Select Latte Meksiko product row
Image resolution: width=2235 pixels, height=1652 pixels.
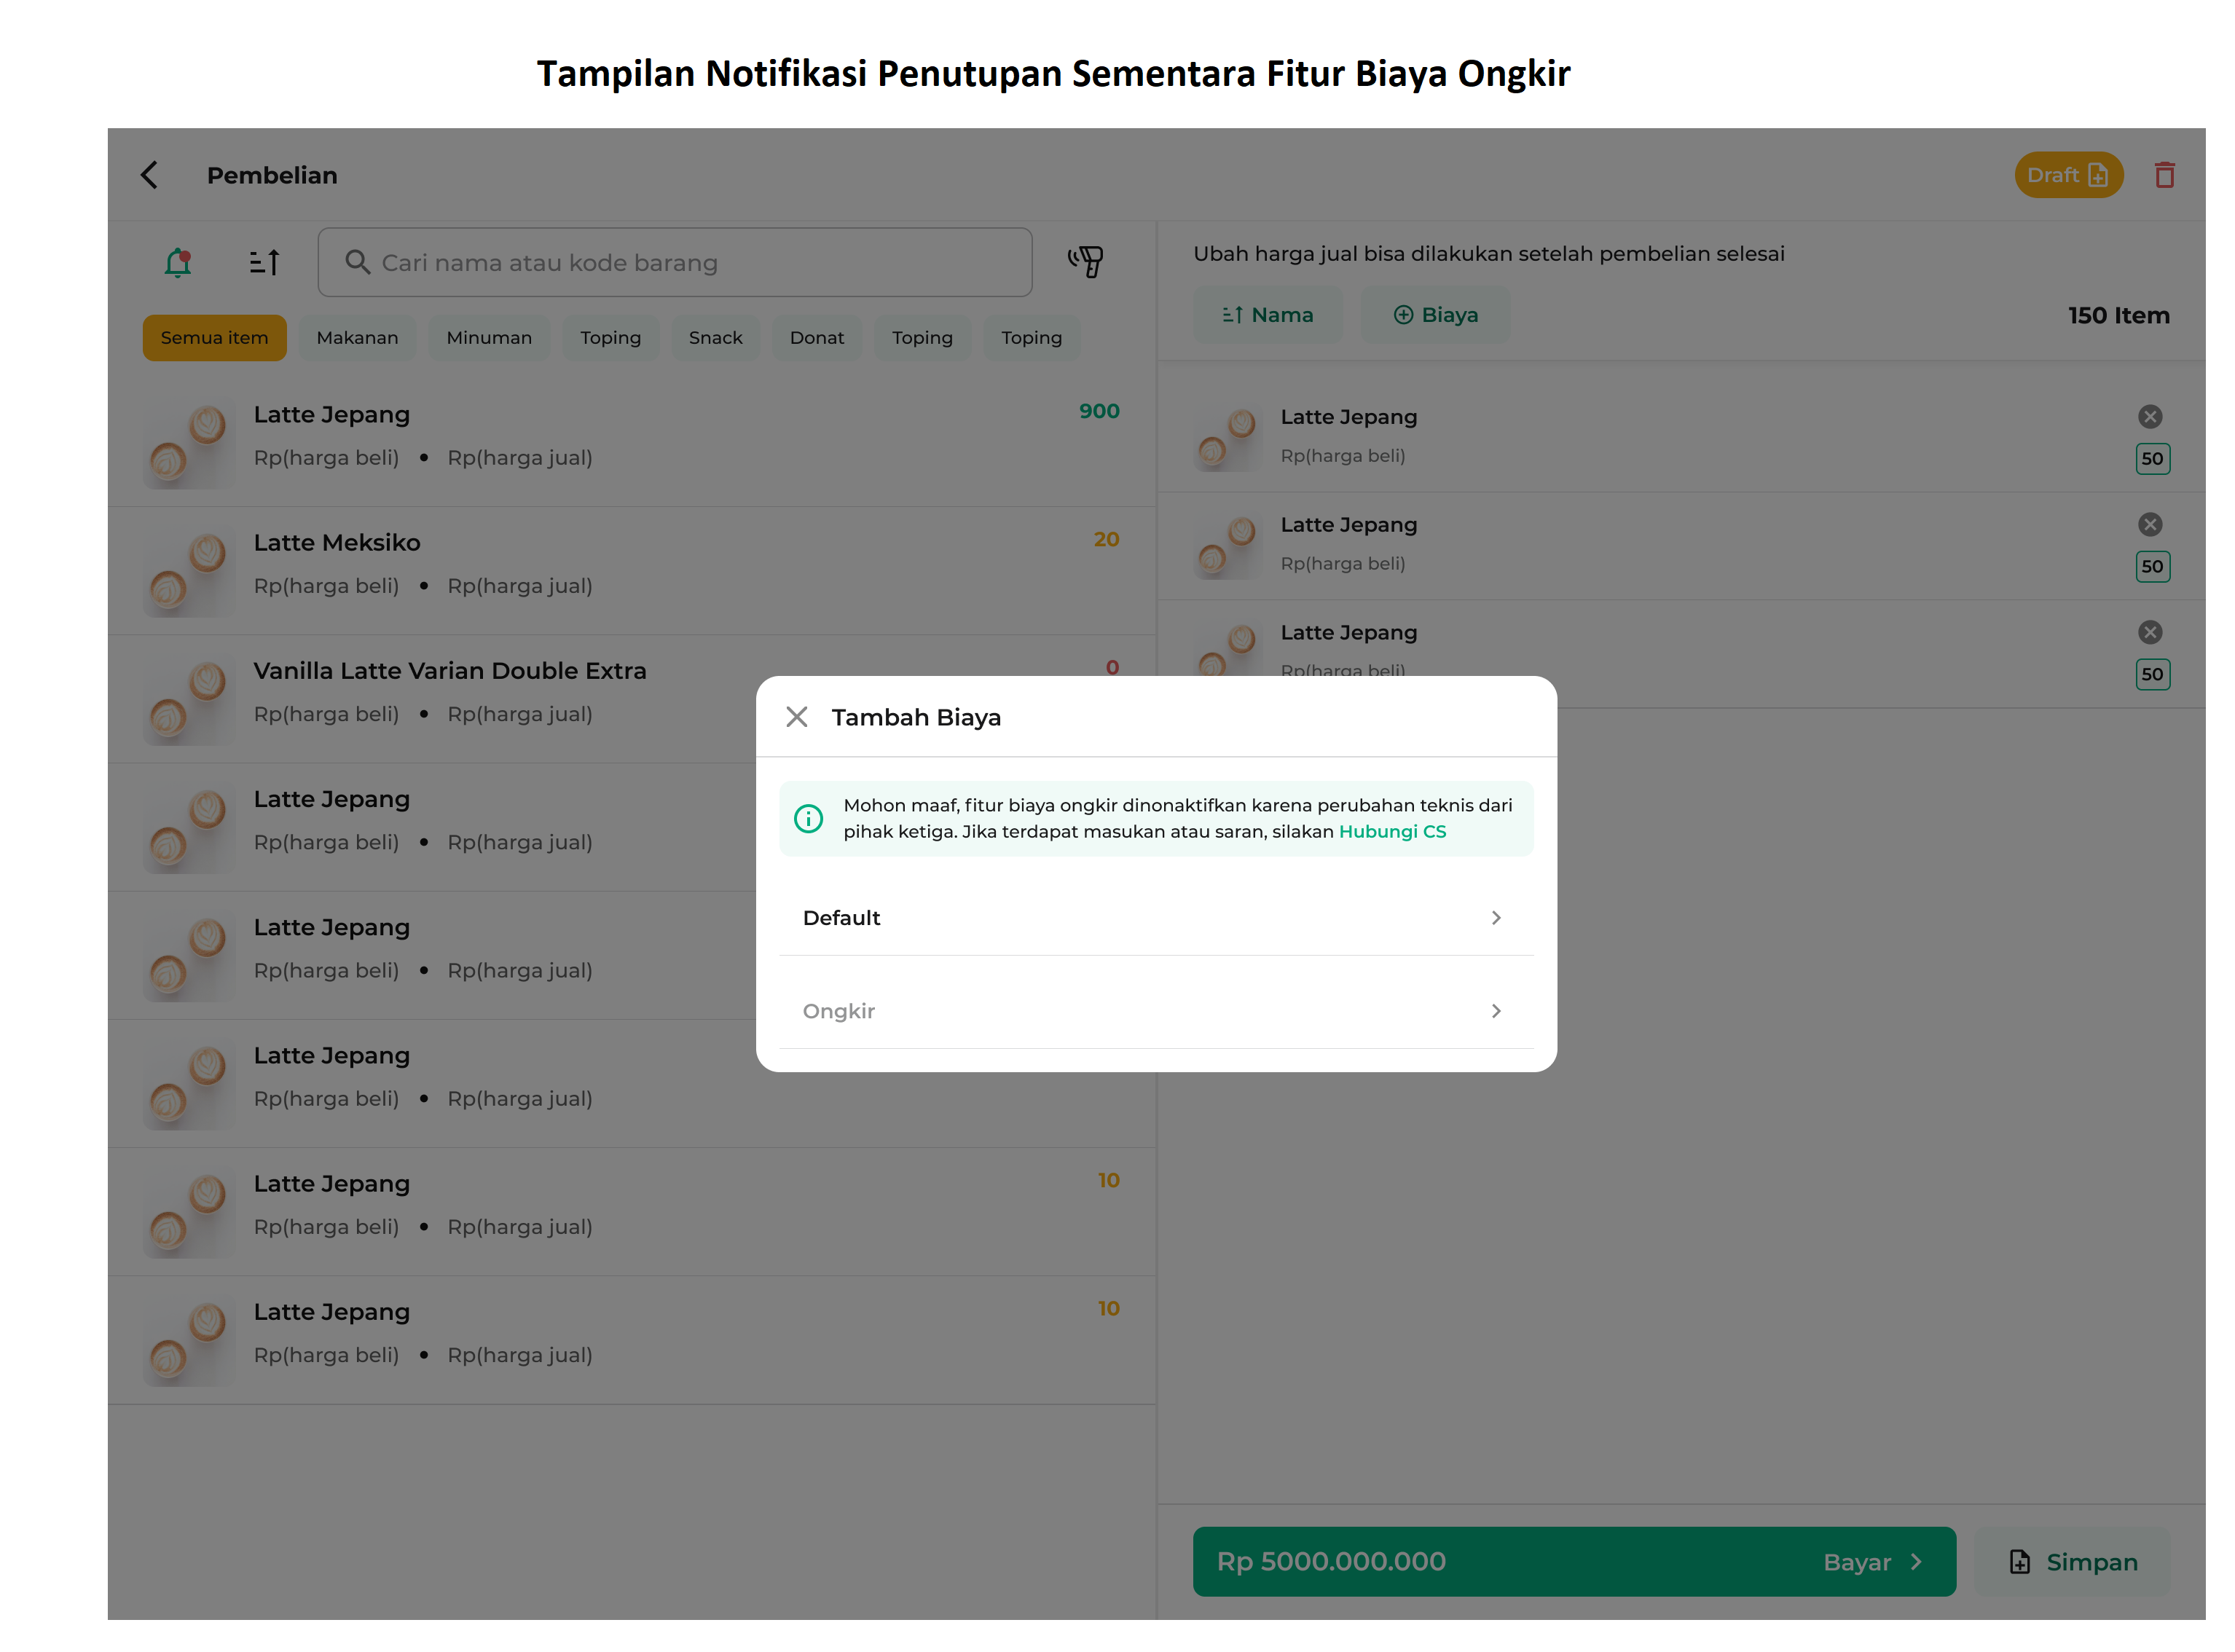pyautogui.click(x=632, y=571)
